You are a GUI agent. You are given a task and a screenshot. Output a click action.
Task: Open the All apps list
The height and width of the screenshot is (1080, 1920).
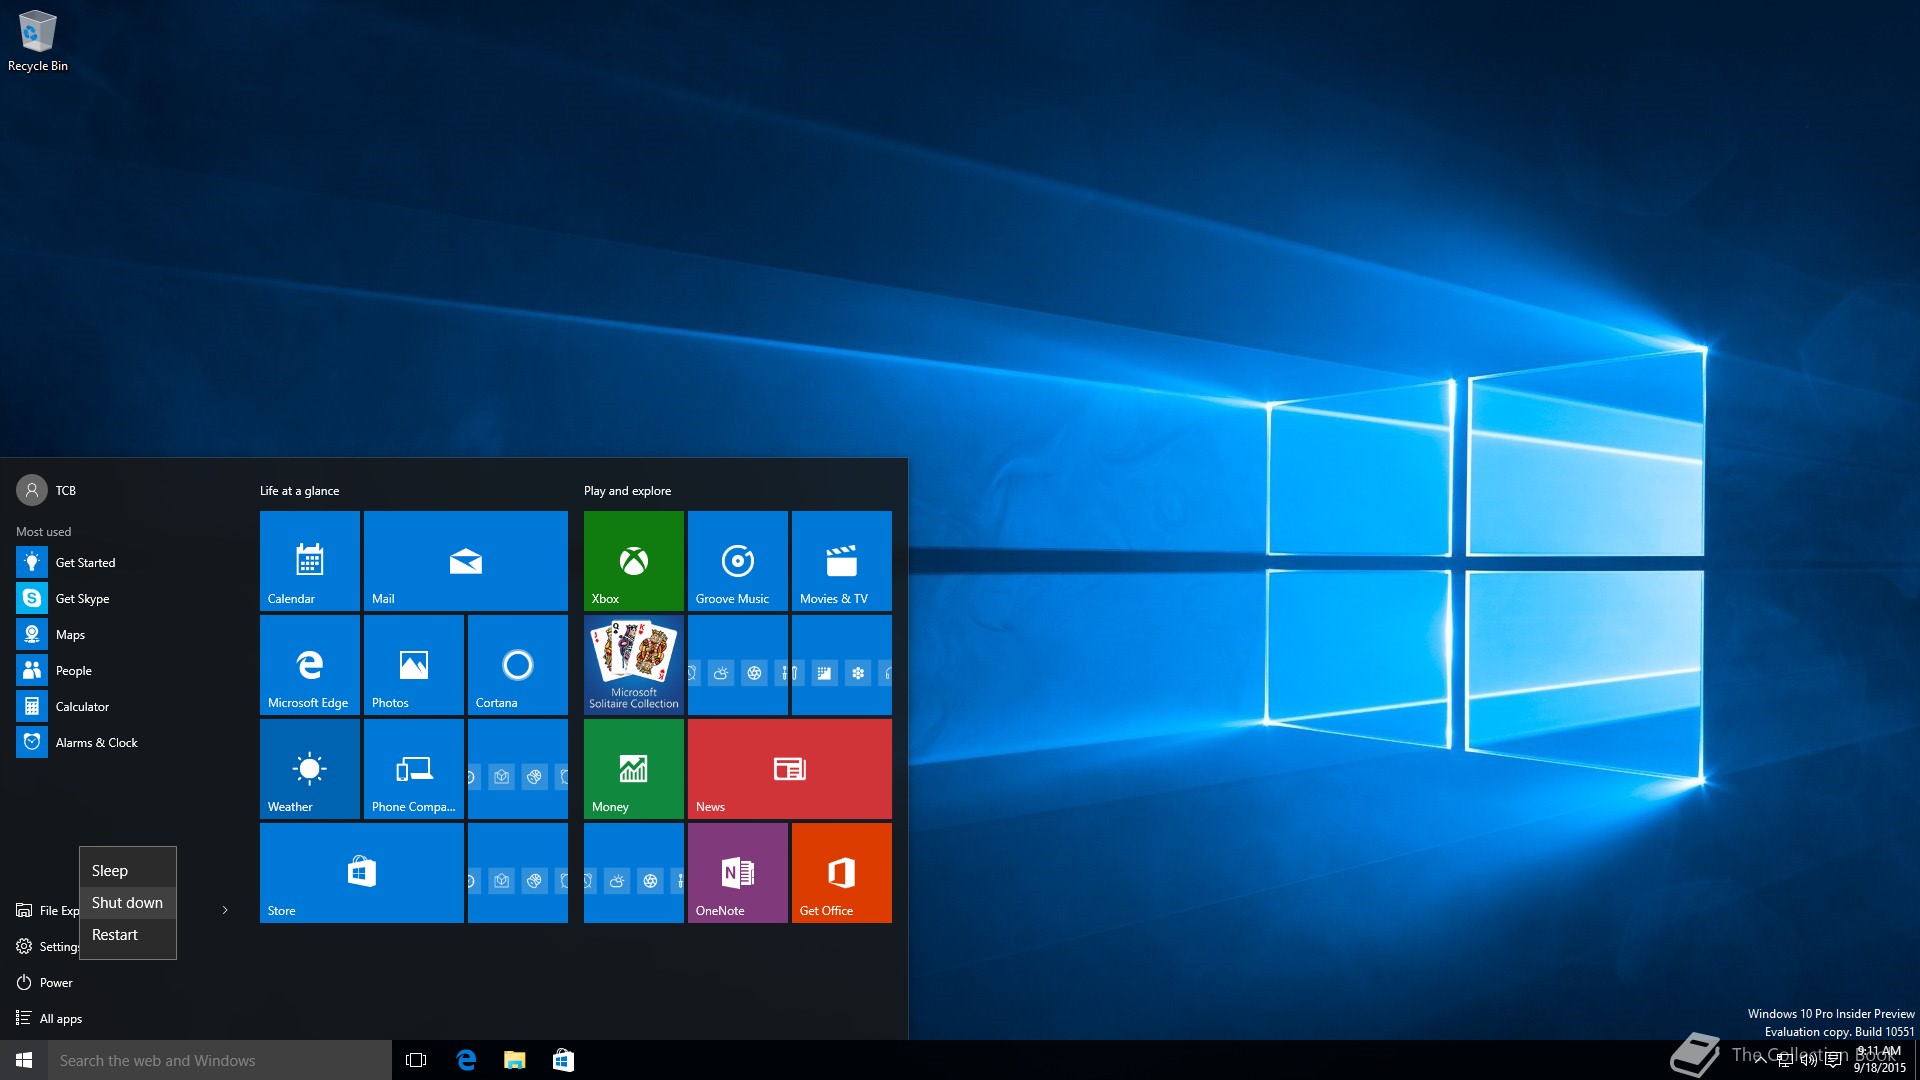click(60, 1018)
